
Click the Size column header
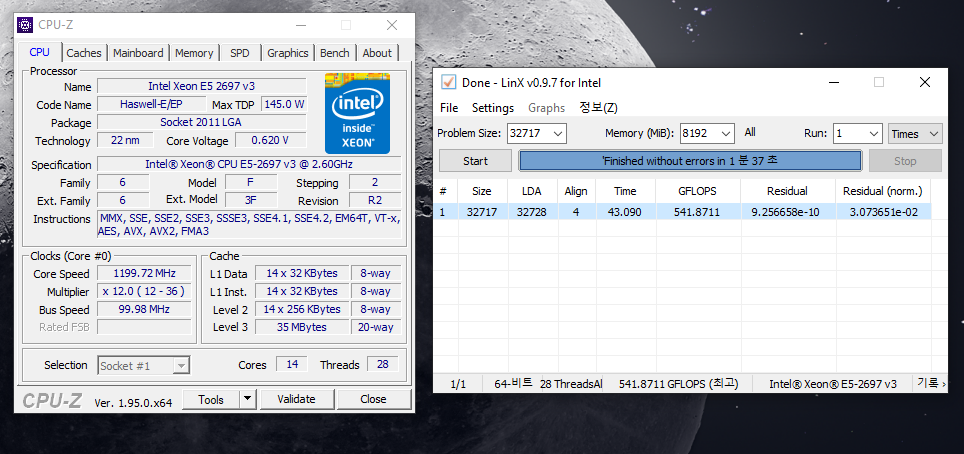pos(482,191)
